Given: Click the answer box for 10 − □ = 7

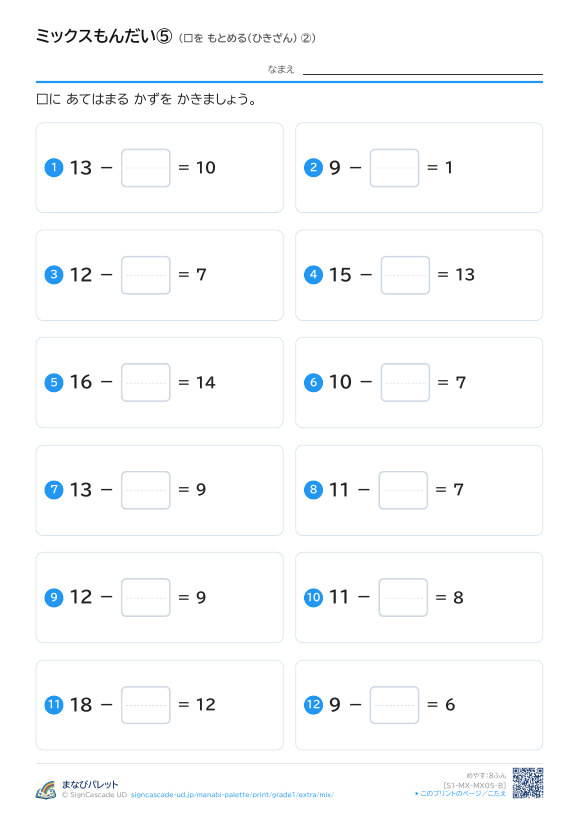Looking at the screenshot, I should click(x=405, y=382).
